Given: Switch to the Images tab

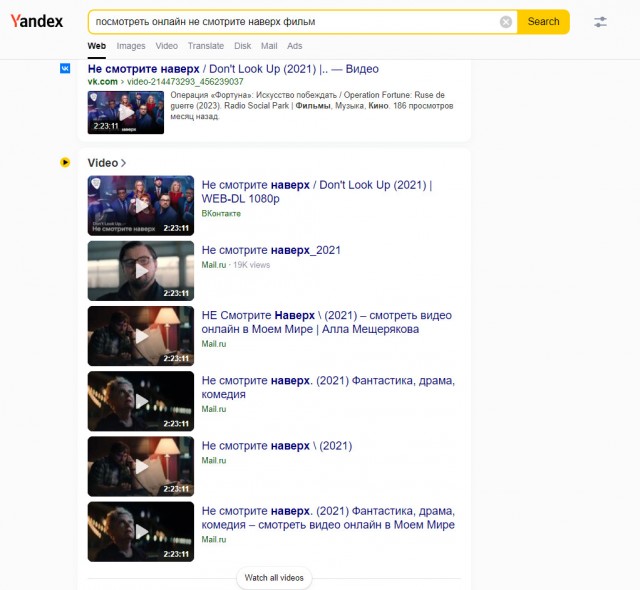Looking at the screenshot, I should pos(131,46).
